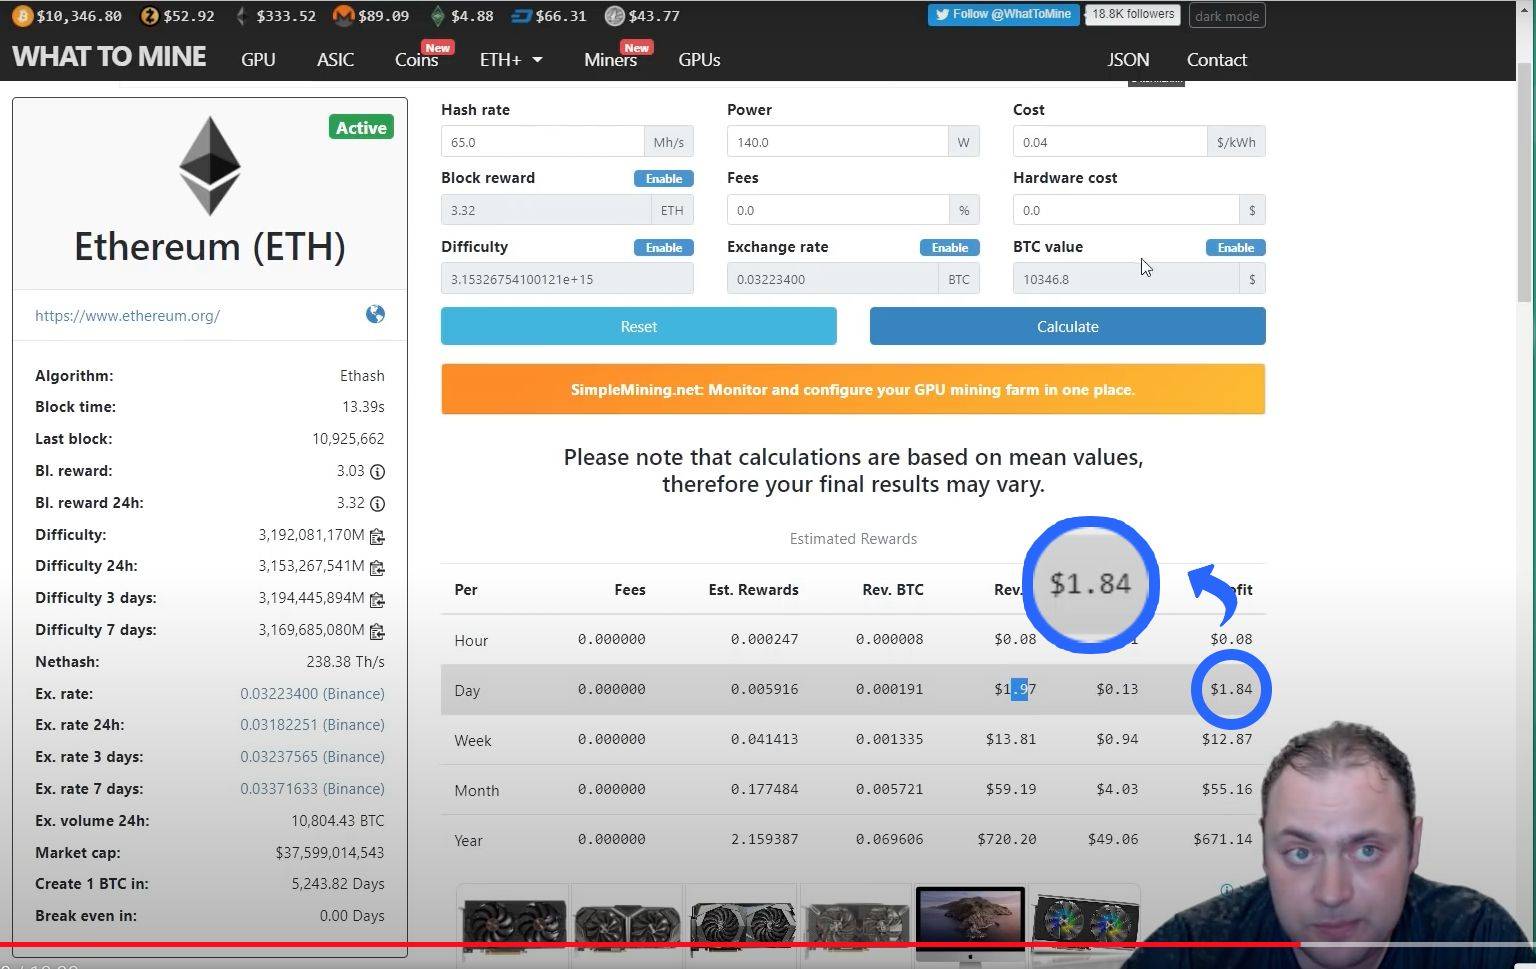The height and width of the screenshot is (969, 1536).
Task: Click the info icon next to Bl. reward
Action: click(377, 471)
